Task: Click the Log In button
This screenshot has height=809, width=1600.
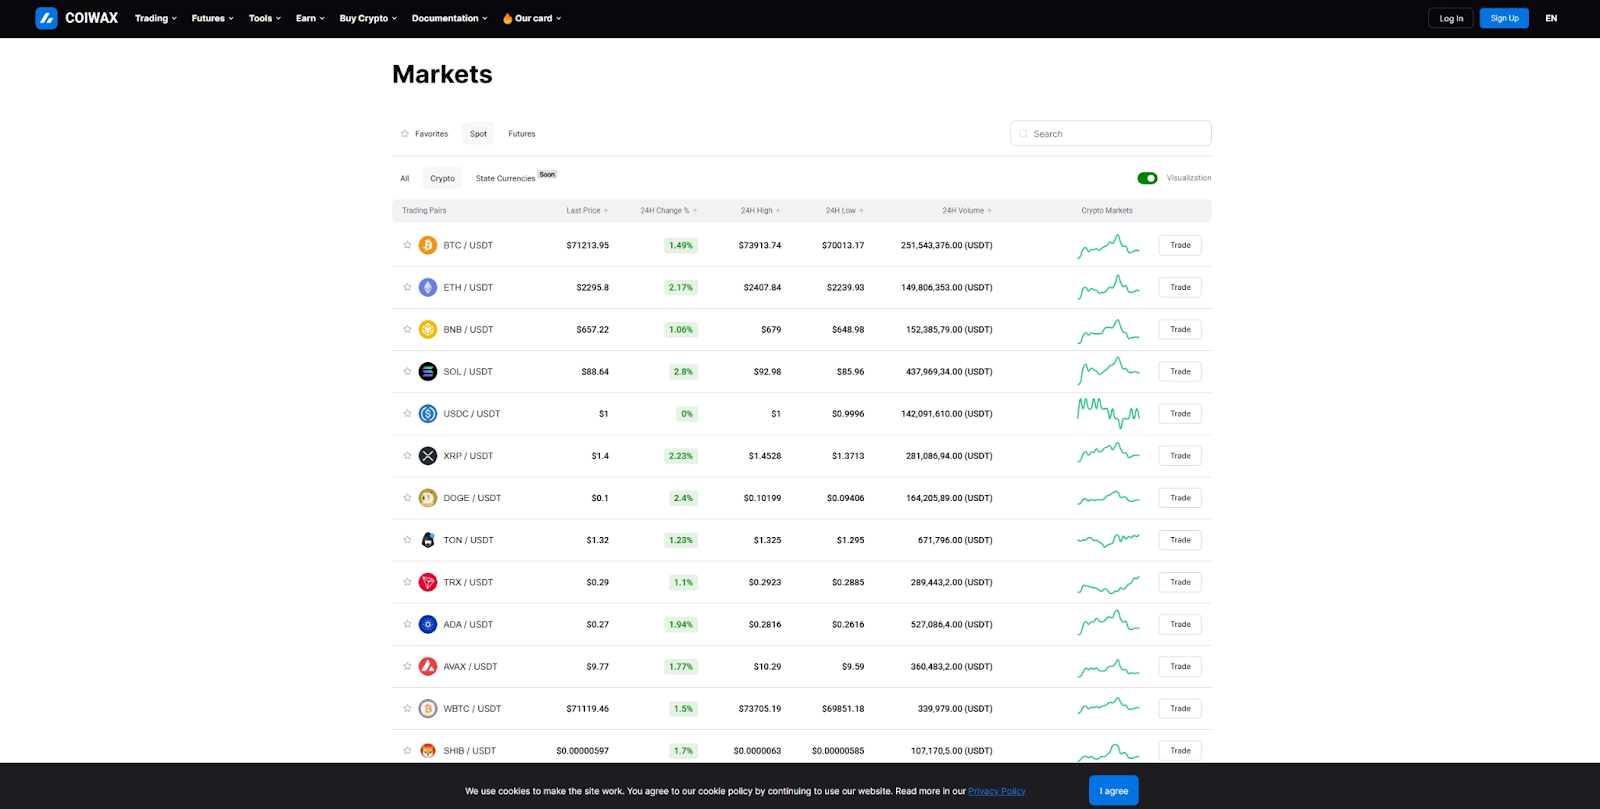Action: [1451, 18]
